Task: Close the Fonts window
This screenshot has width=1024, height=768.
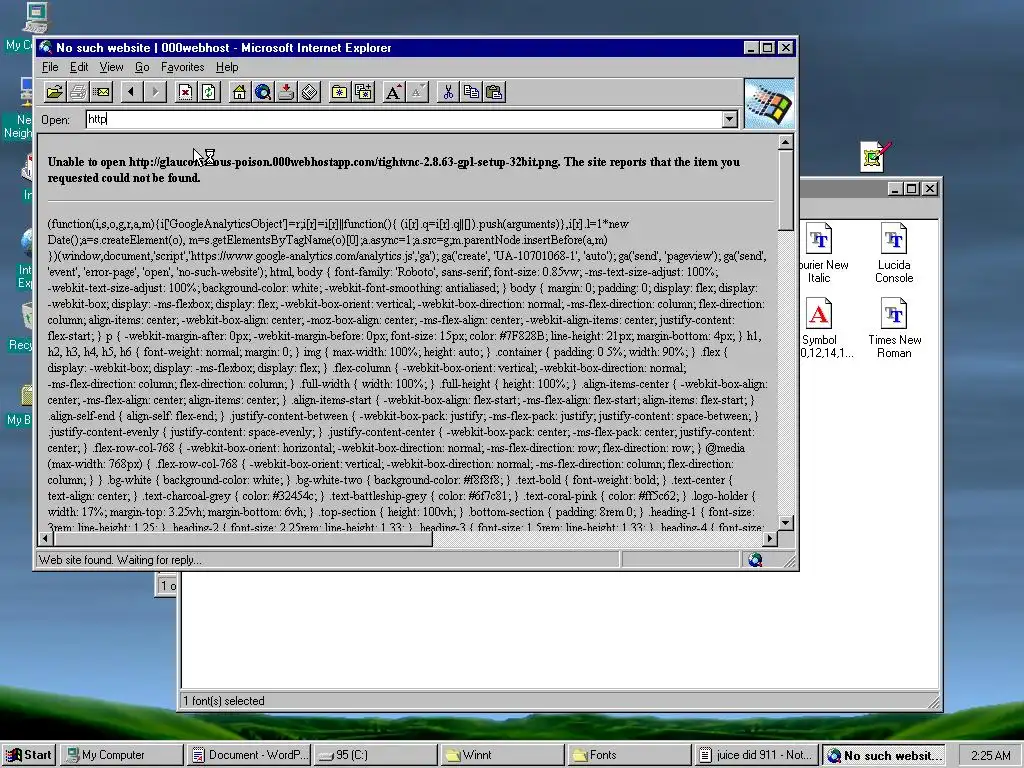Action: click(x=930, y=189)
